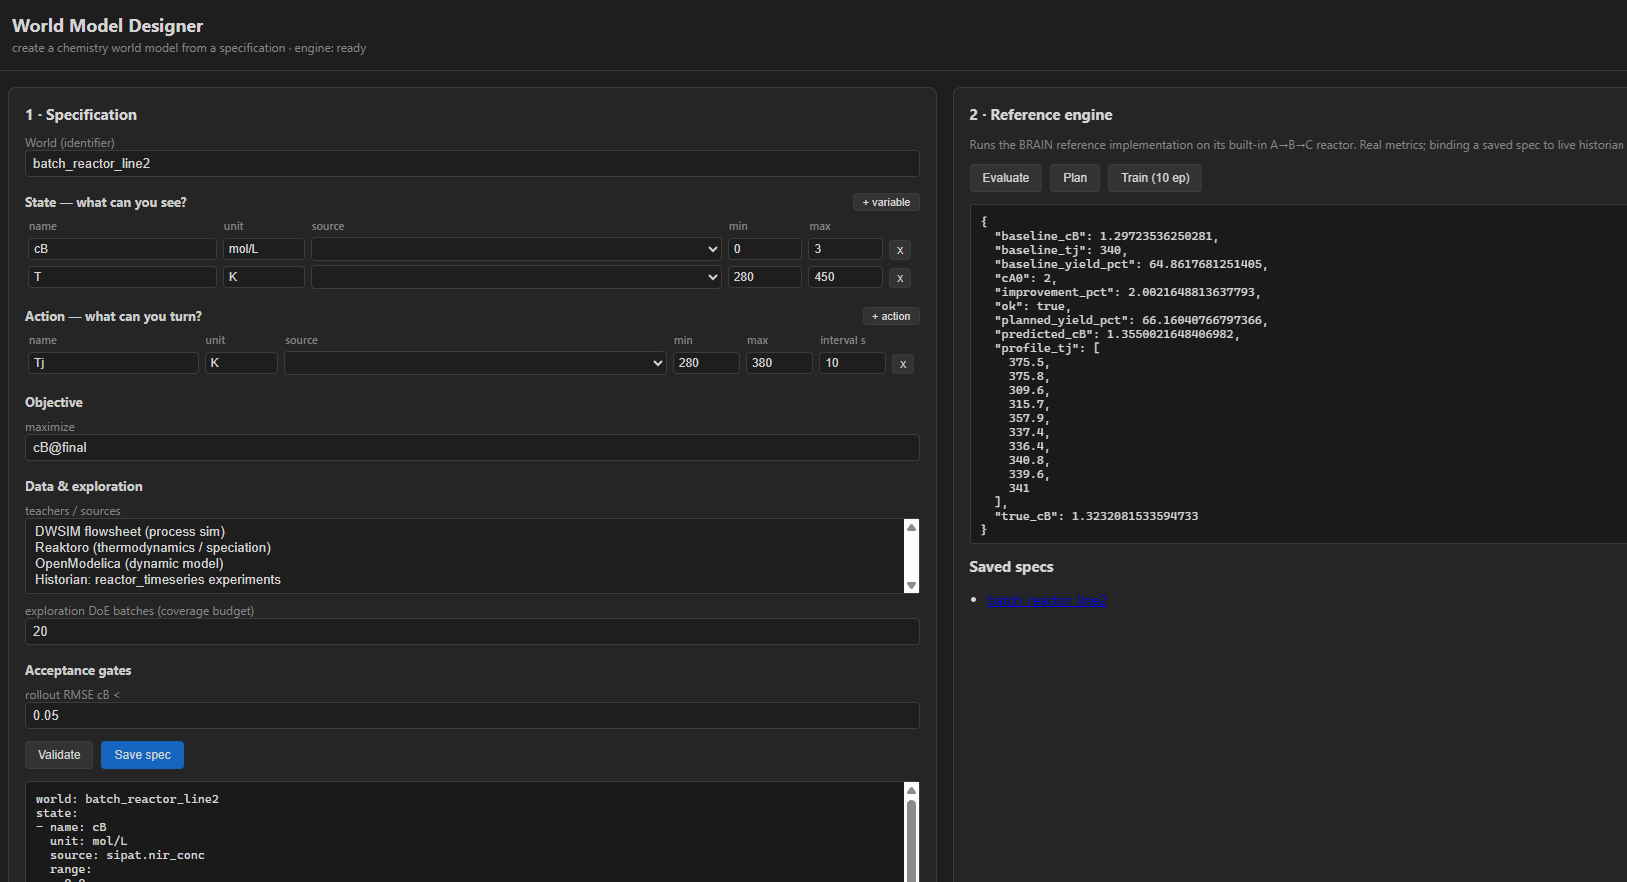Viewport: 1627px width, 882px height.
Task: Click the "true_cB" result line
Action: (1096, 517)
